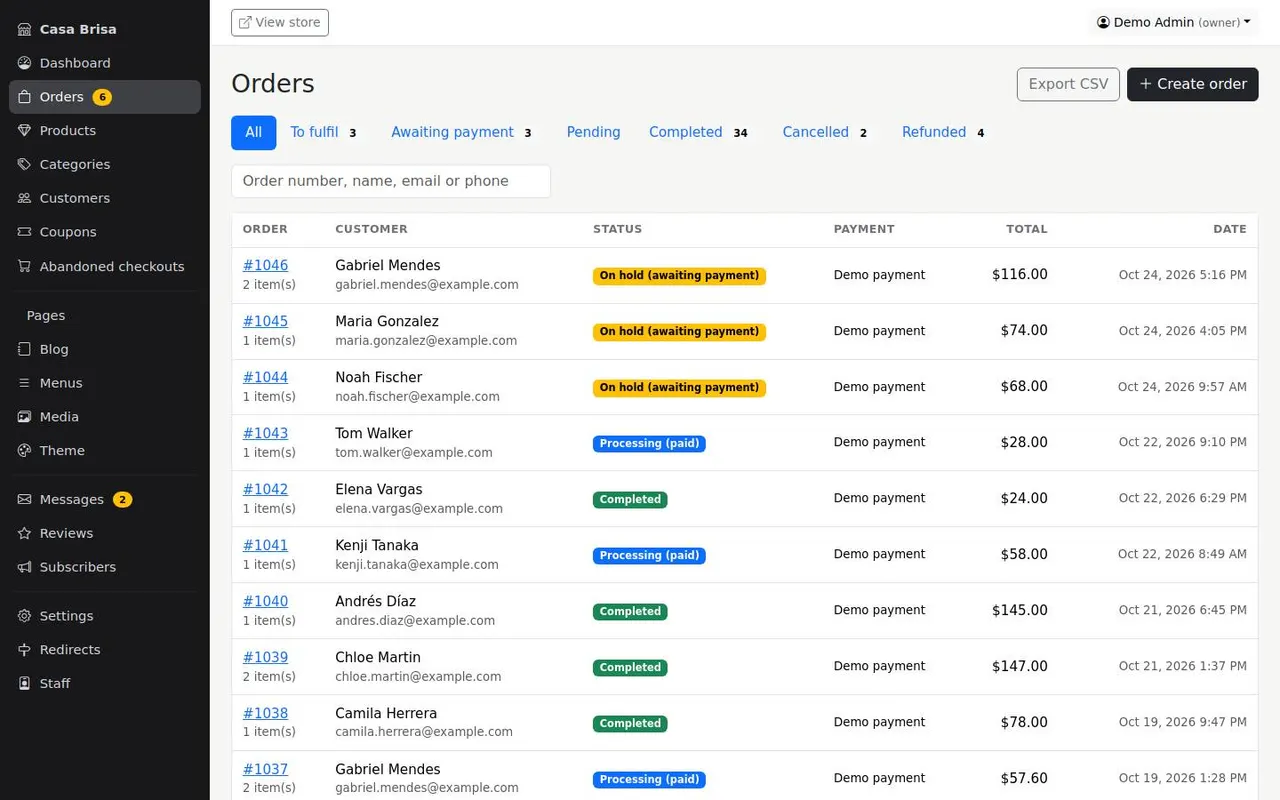Open the Categories tag icon
Screen dimensions: 1280x800
pos(24,165)
